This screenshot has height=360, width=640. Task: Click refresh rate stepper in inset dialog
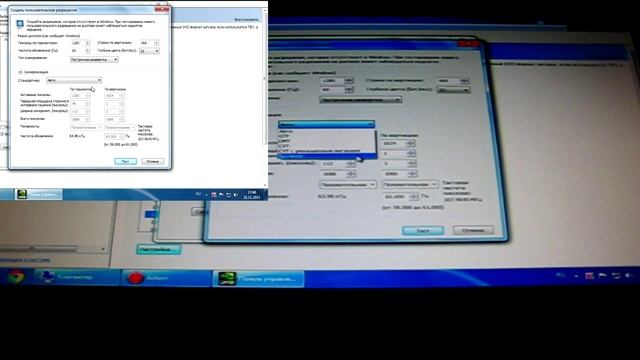pyautogui.click(x=88, y=51)
